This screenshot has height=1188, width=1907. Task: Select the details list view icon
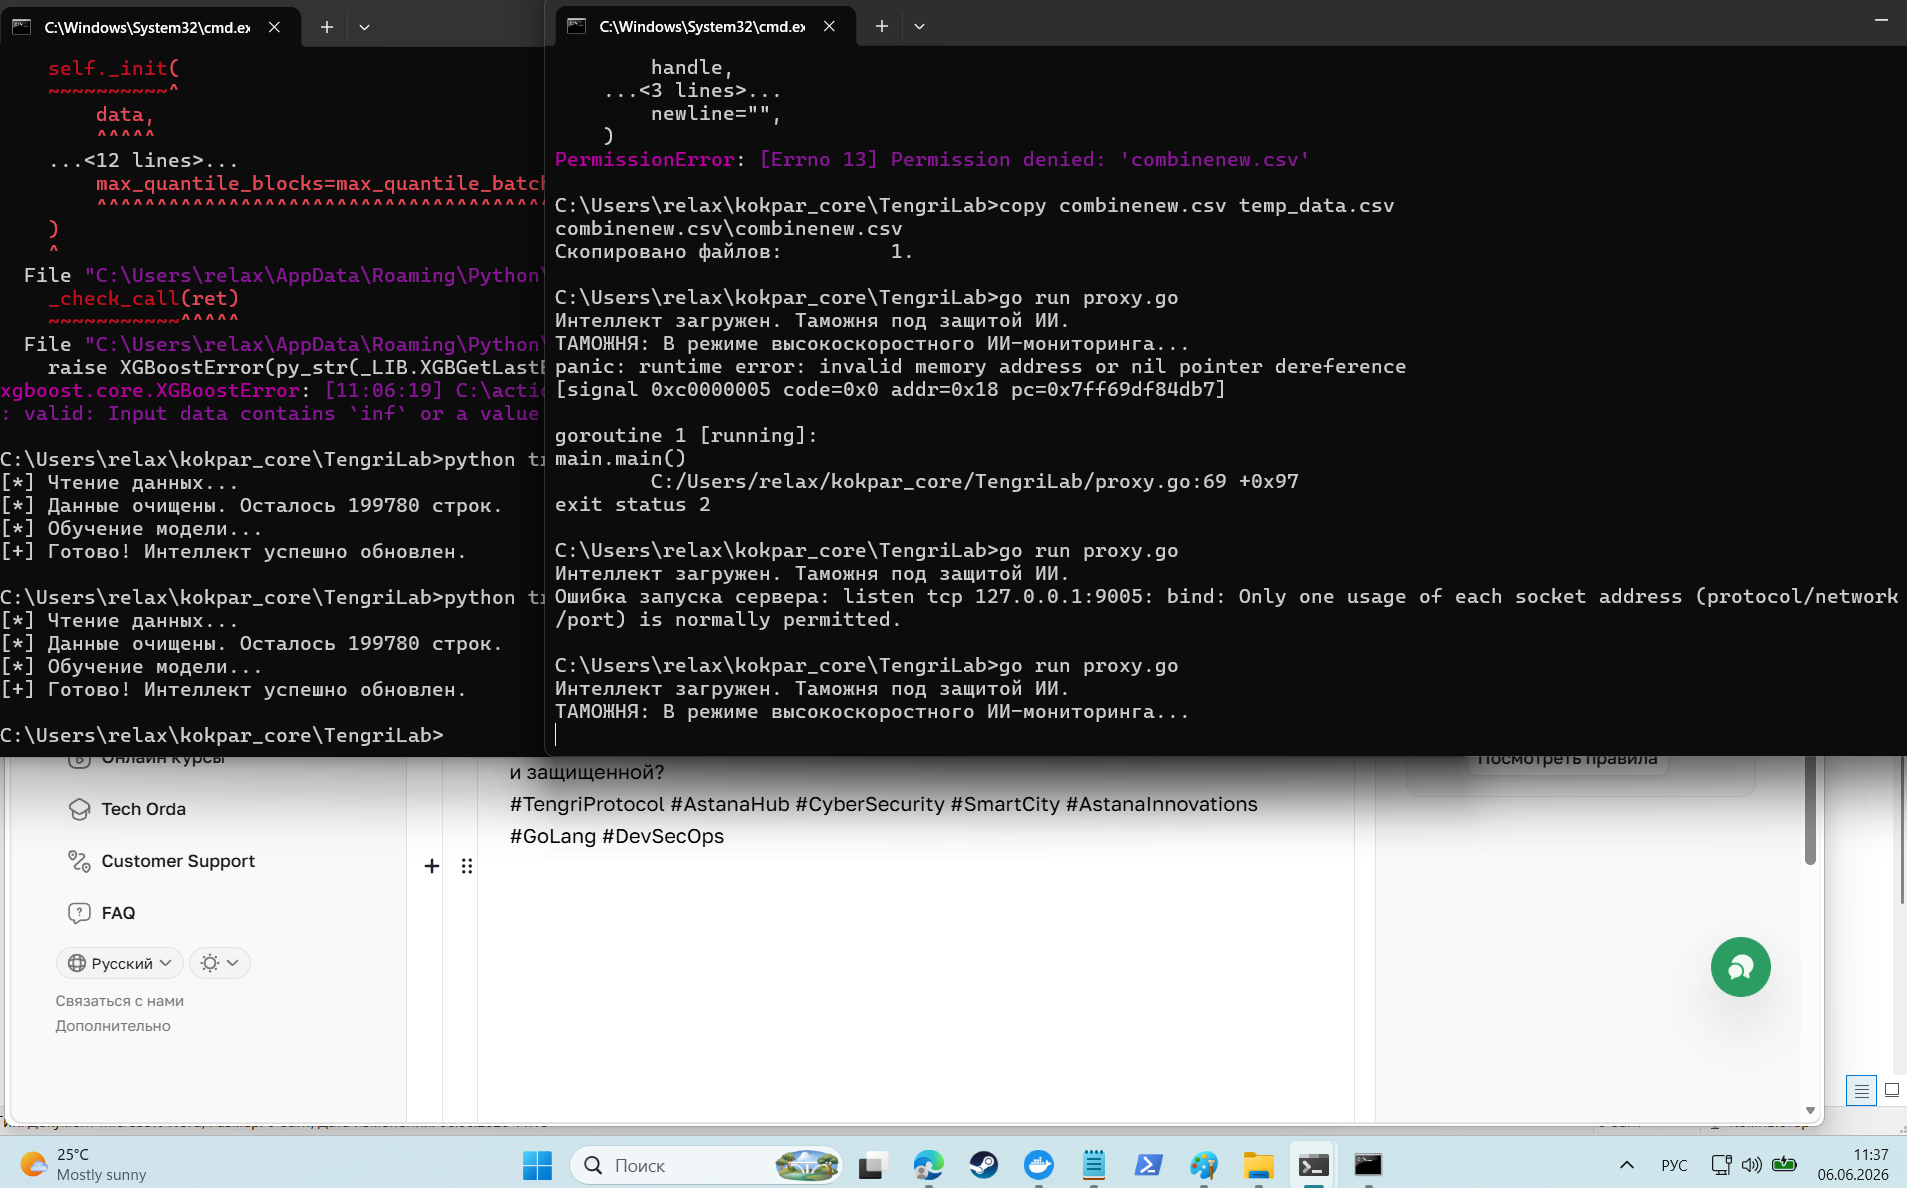pos(1861,1091)
